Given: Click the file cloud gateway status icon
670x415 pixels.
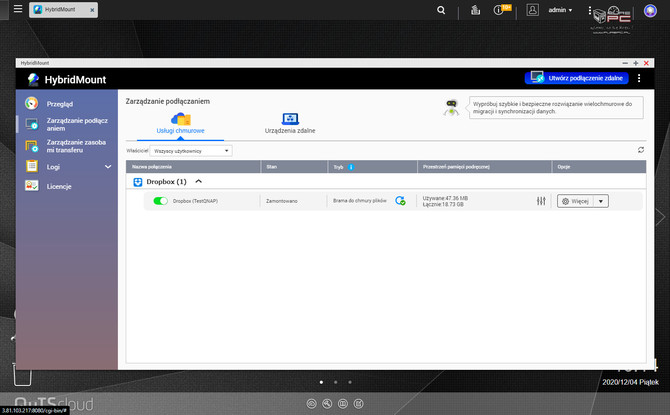Looking at the screenshot, I should tap(400, 201).
